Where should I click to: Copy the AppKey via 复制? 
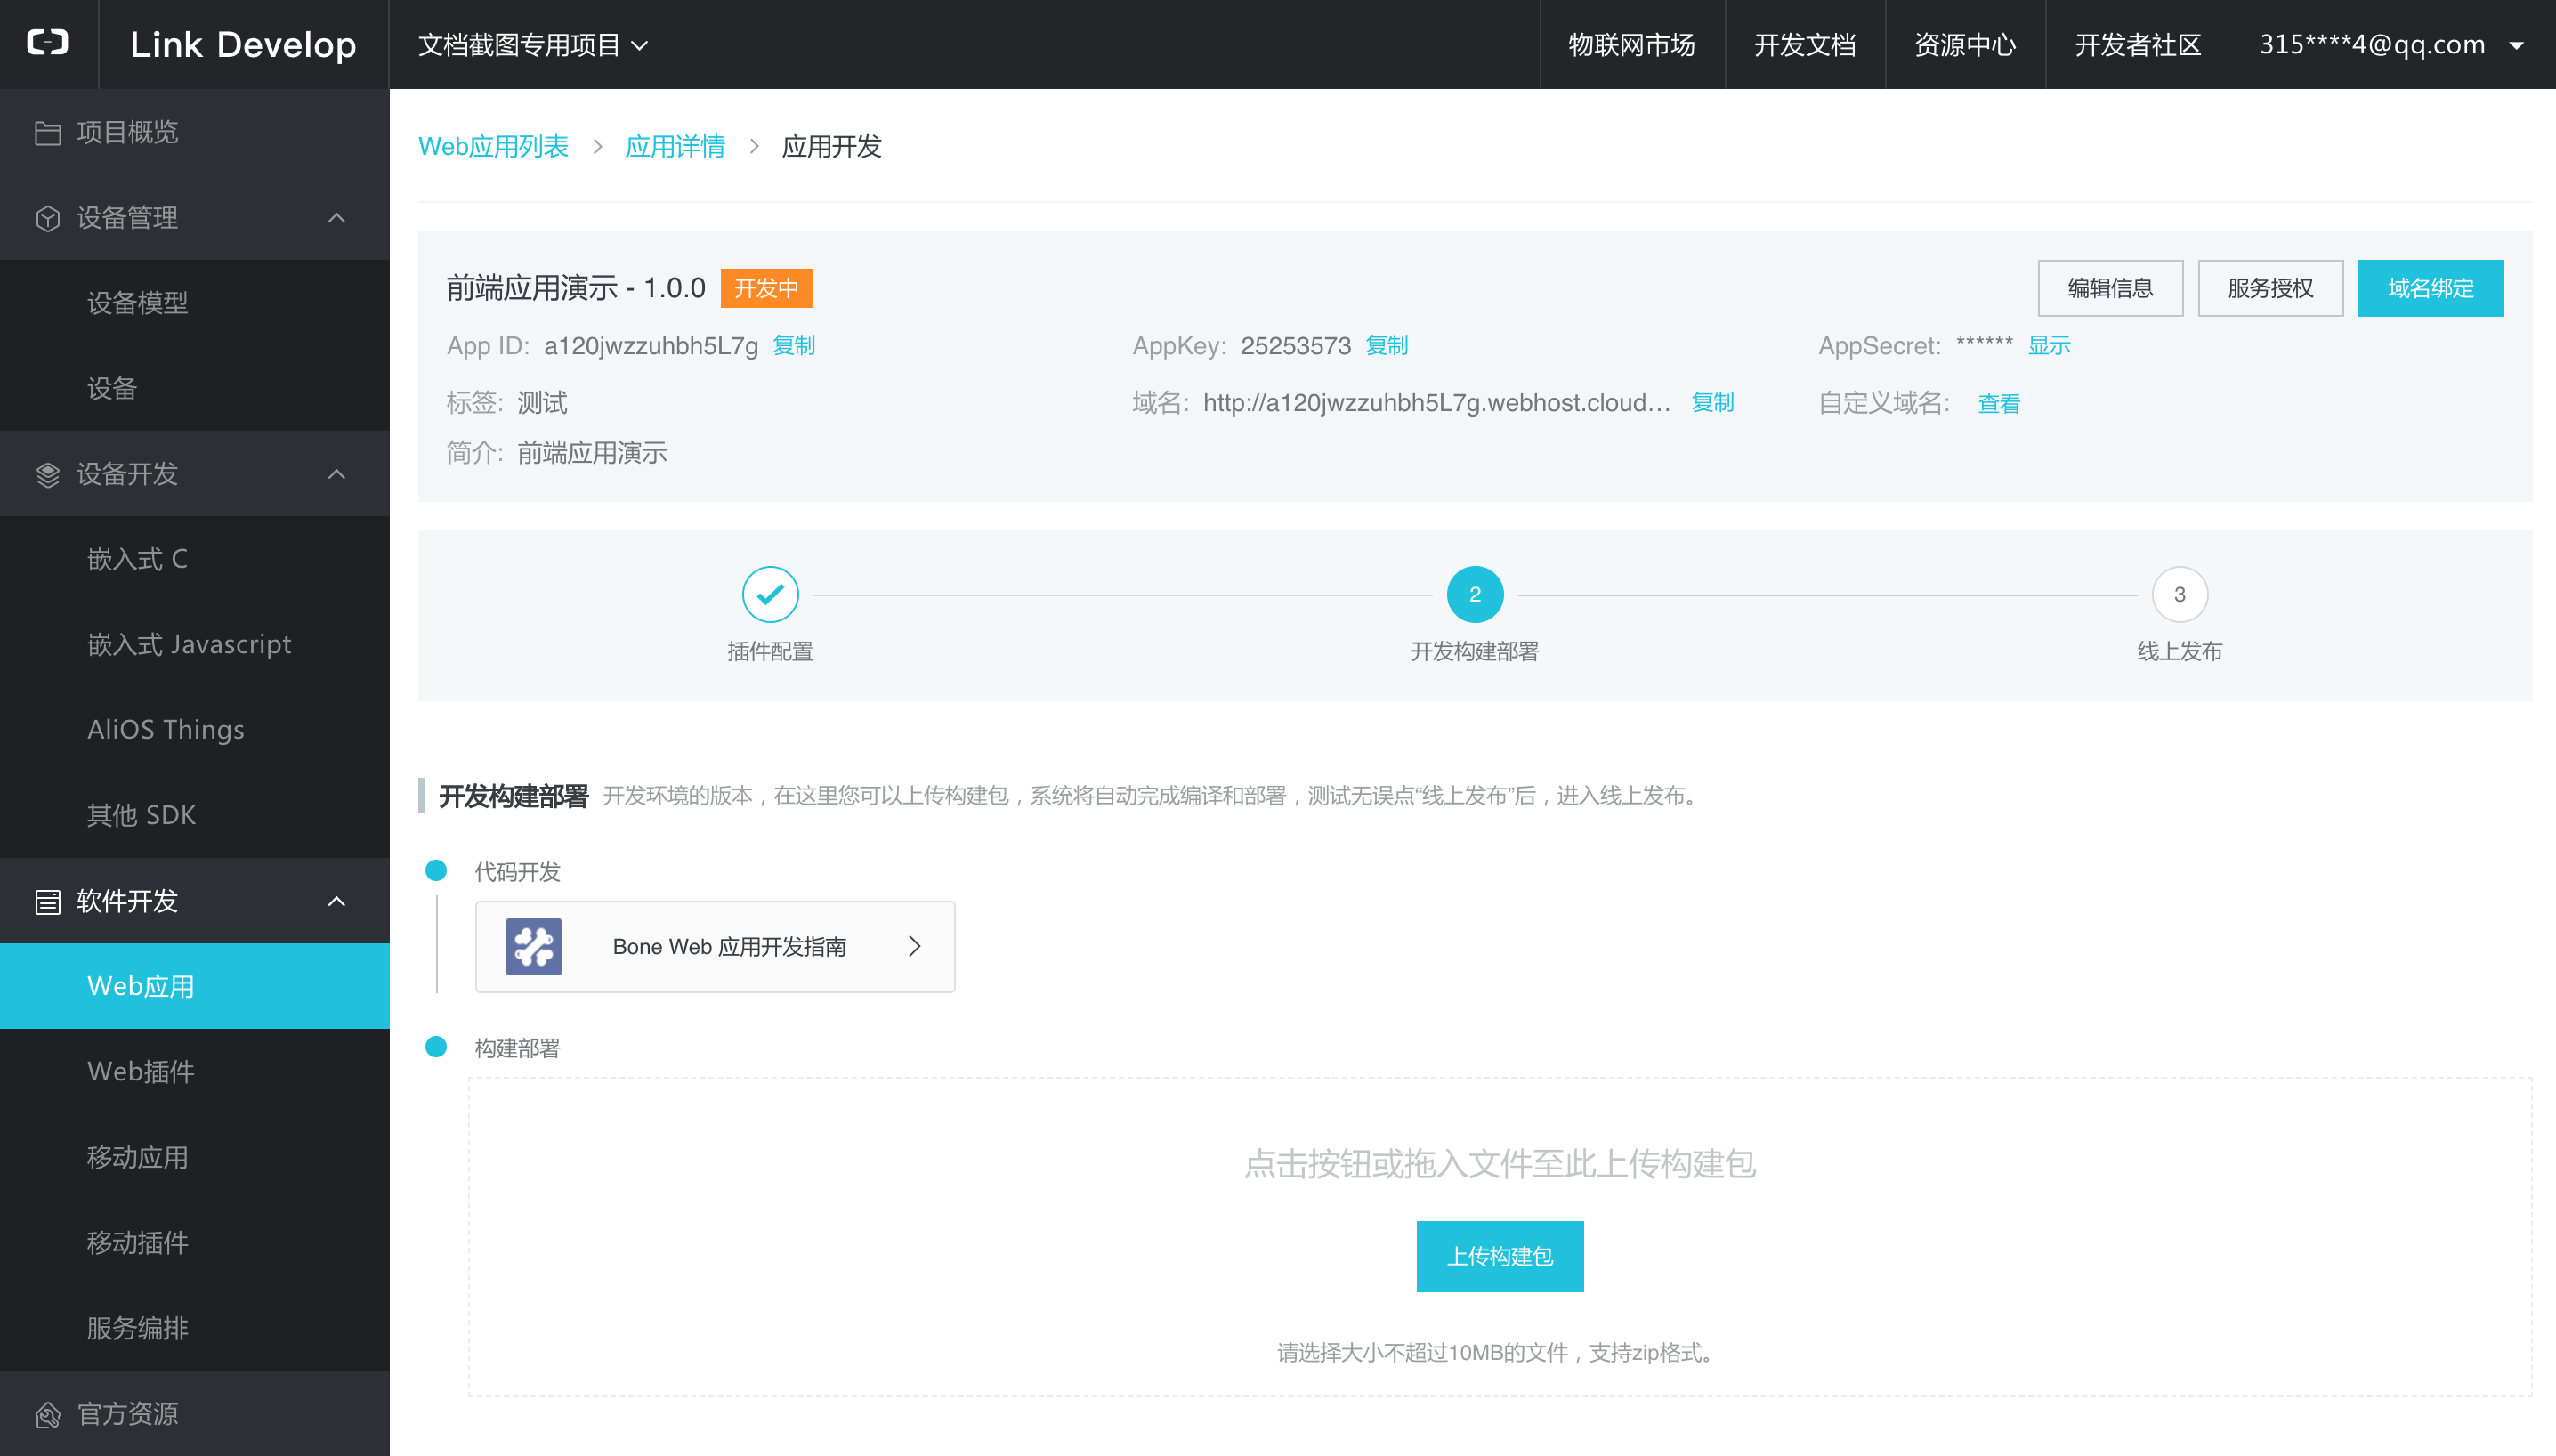(x=1387, y=346)
